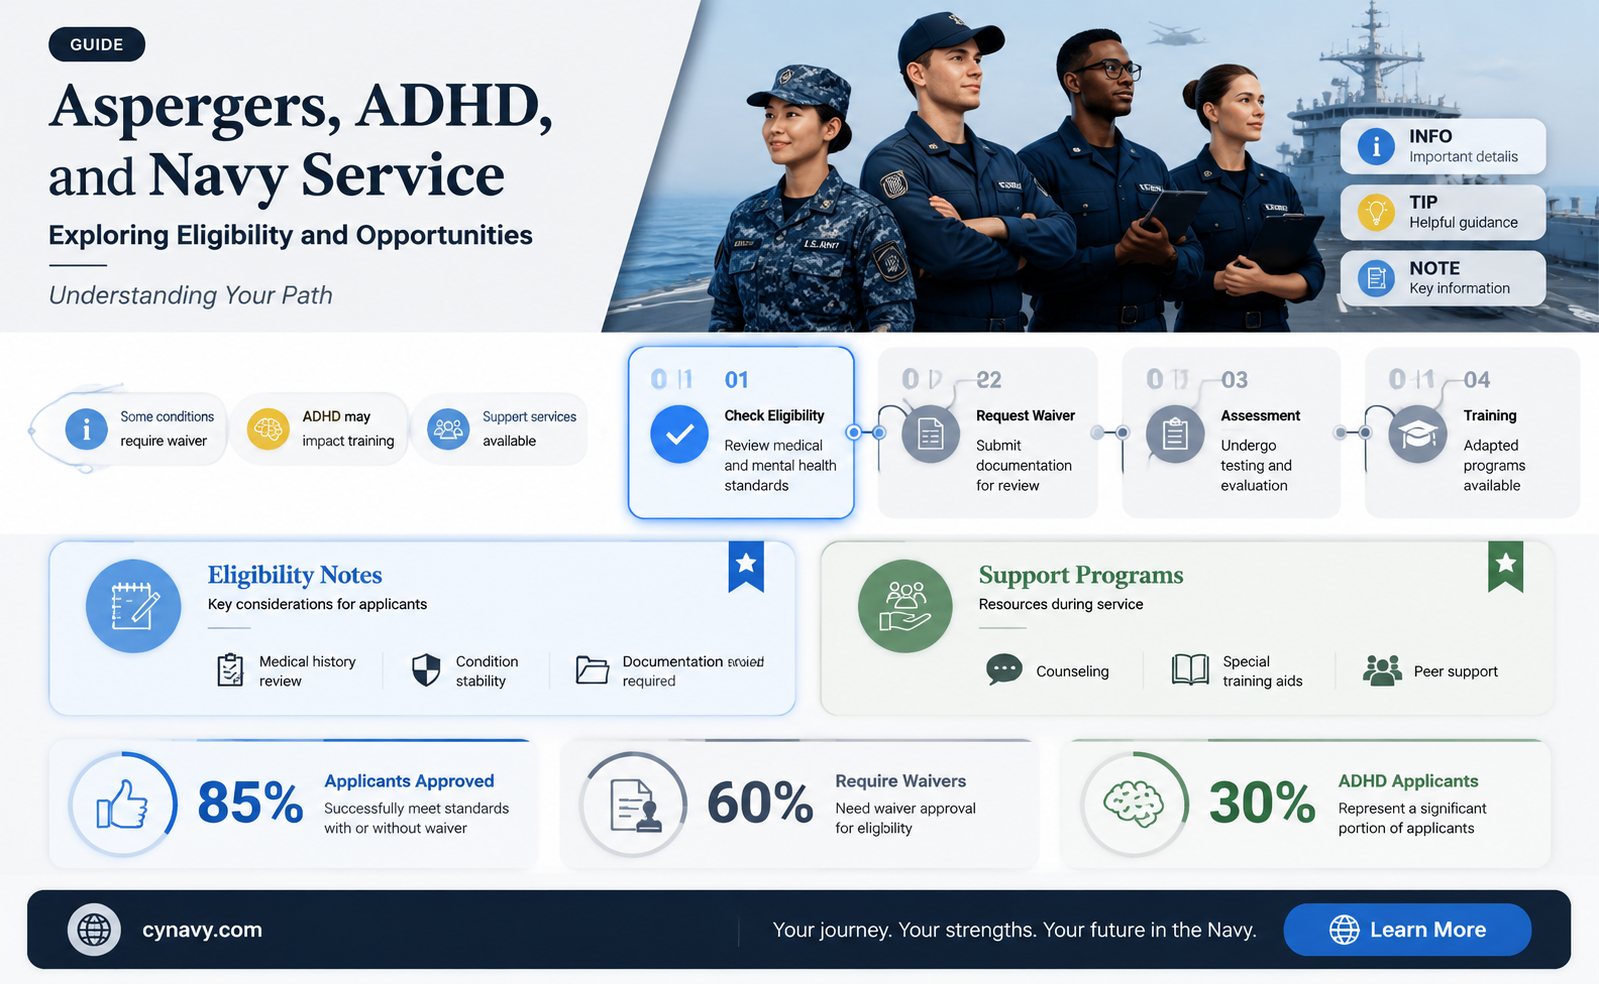The width and height of the screenshot is (1599, 984).
Task: Click the Special training aids label
Action: [1262, 671]
